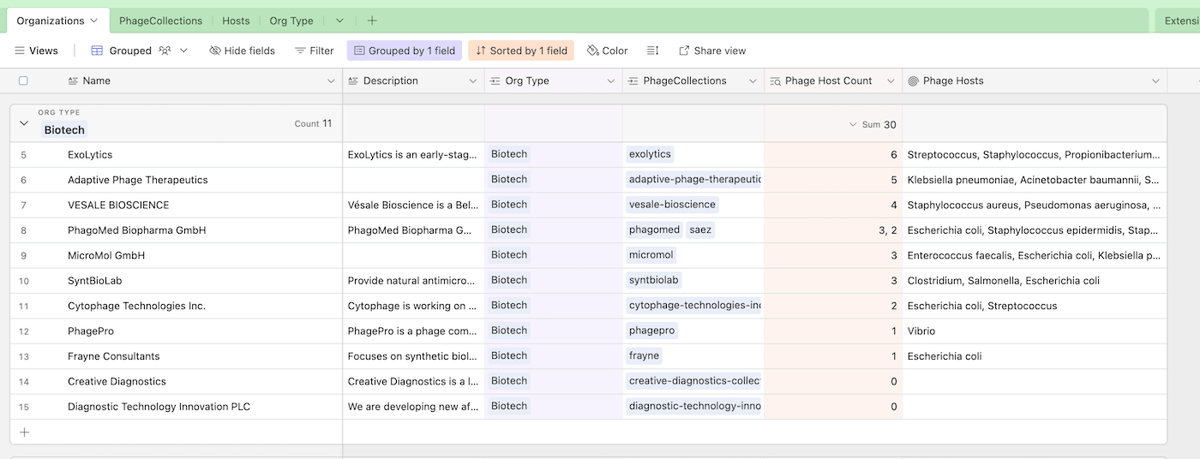This screenshot has height=459, width=1200.
Task: Open the Phage Host Count column dropdown
Action: click(891, 81)
